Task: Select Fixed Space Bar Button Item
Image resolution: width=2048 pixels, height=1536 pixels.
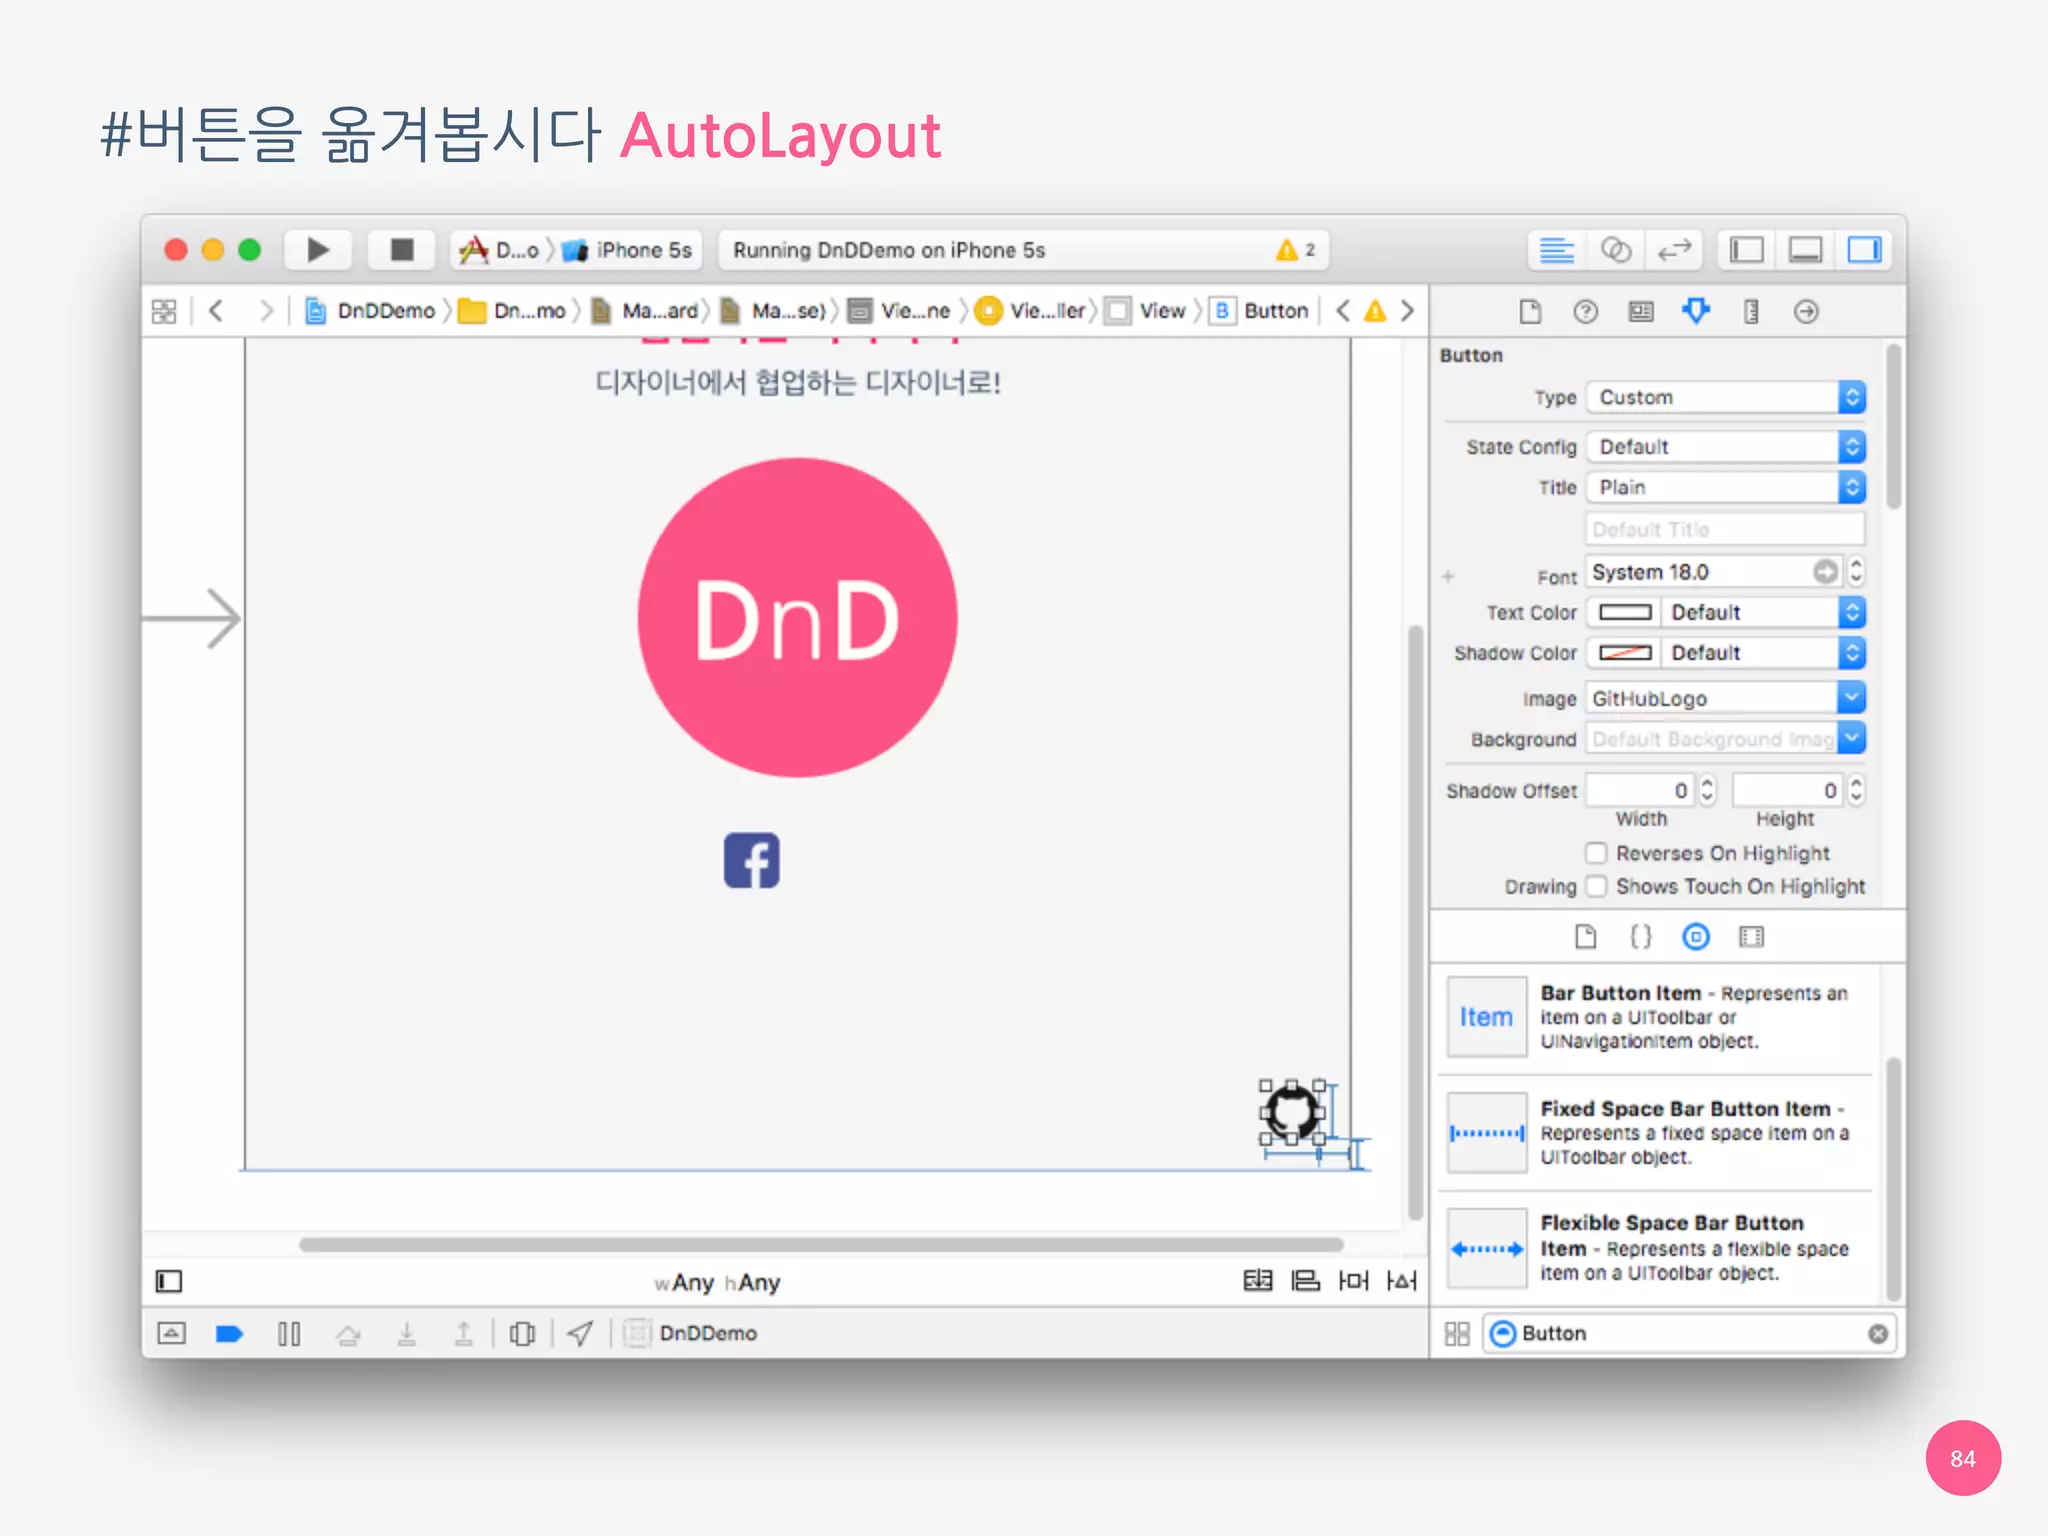Action: coord(1657,1132)
